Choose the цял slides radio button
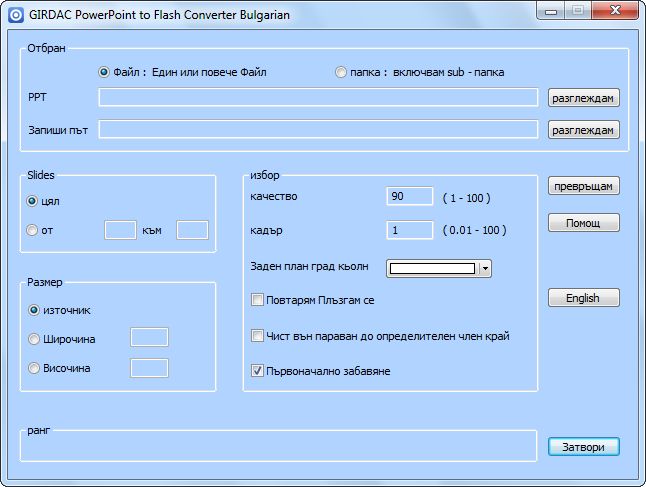646x487 pixels. click(x=32, y=201)
